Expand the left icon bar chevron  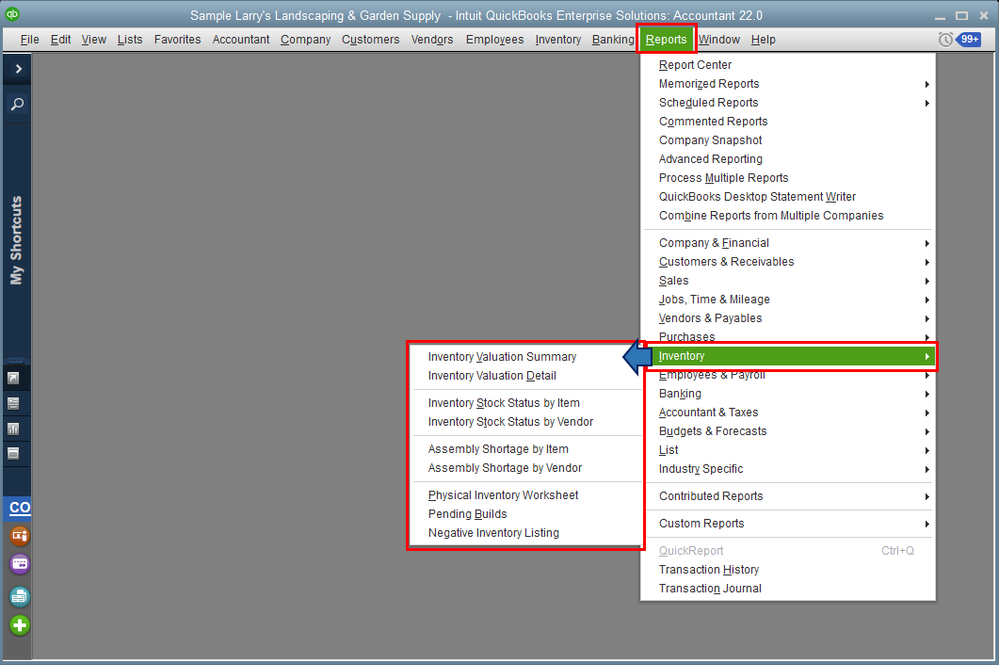(x=18, y=69)
